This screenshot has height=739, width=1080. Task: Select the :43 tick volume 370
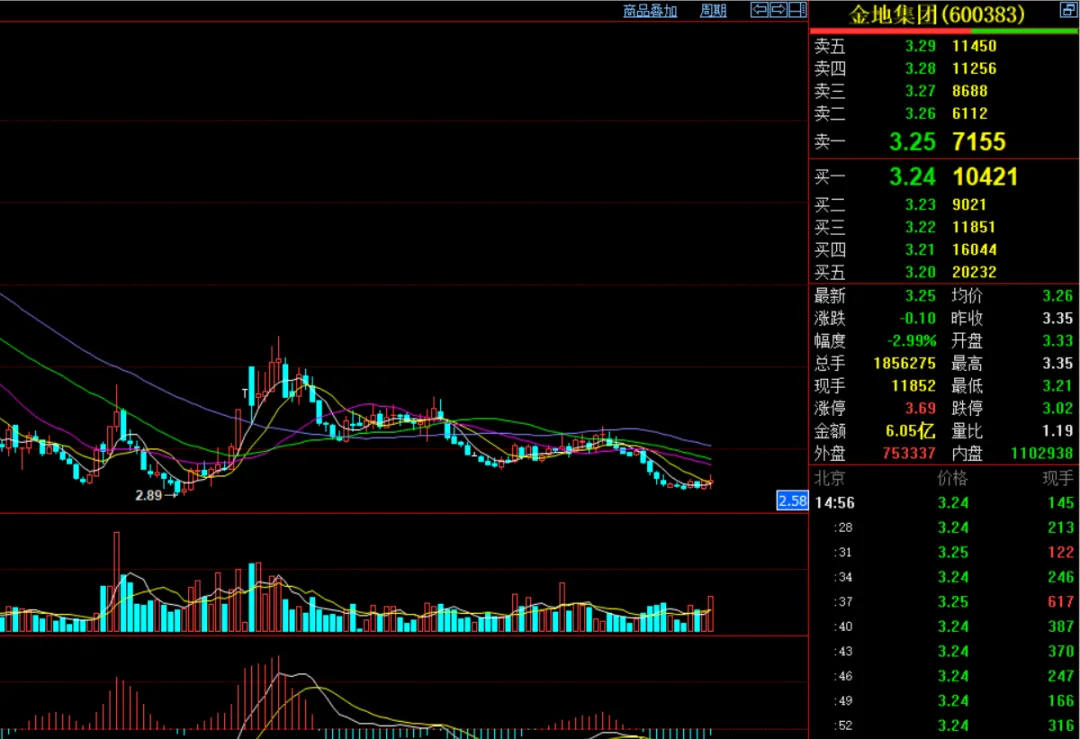click(x=1060, y=652)
